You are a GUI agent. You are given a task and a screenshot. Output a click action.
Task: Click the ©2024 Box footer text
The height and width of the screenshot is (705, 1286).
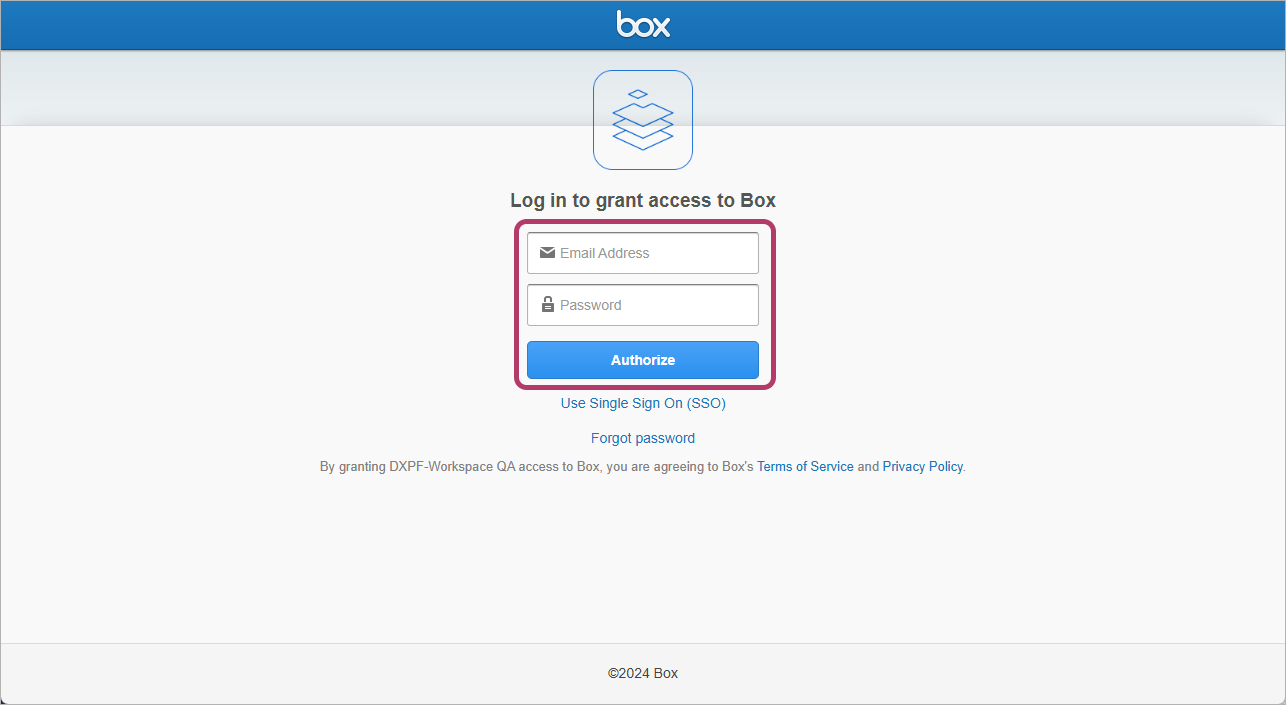coord(643,673)
